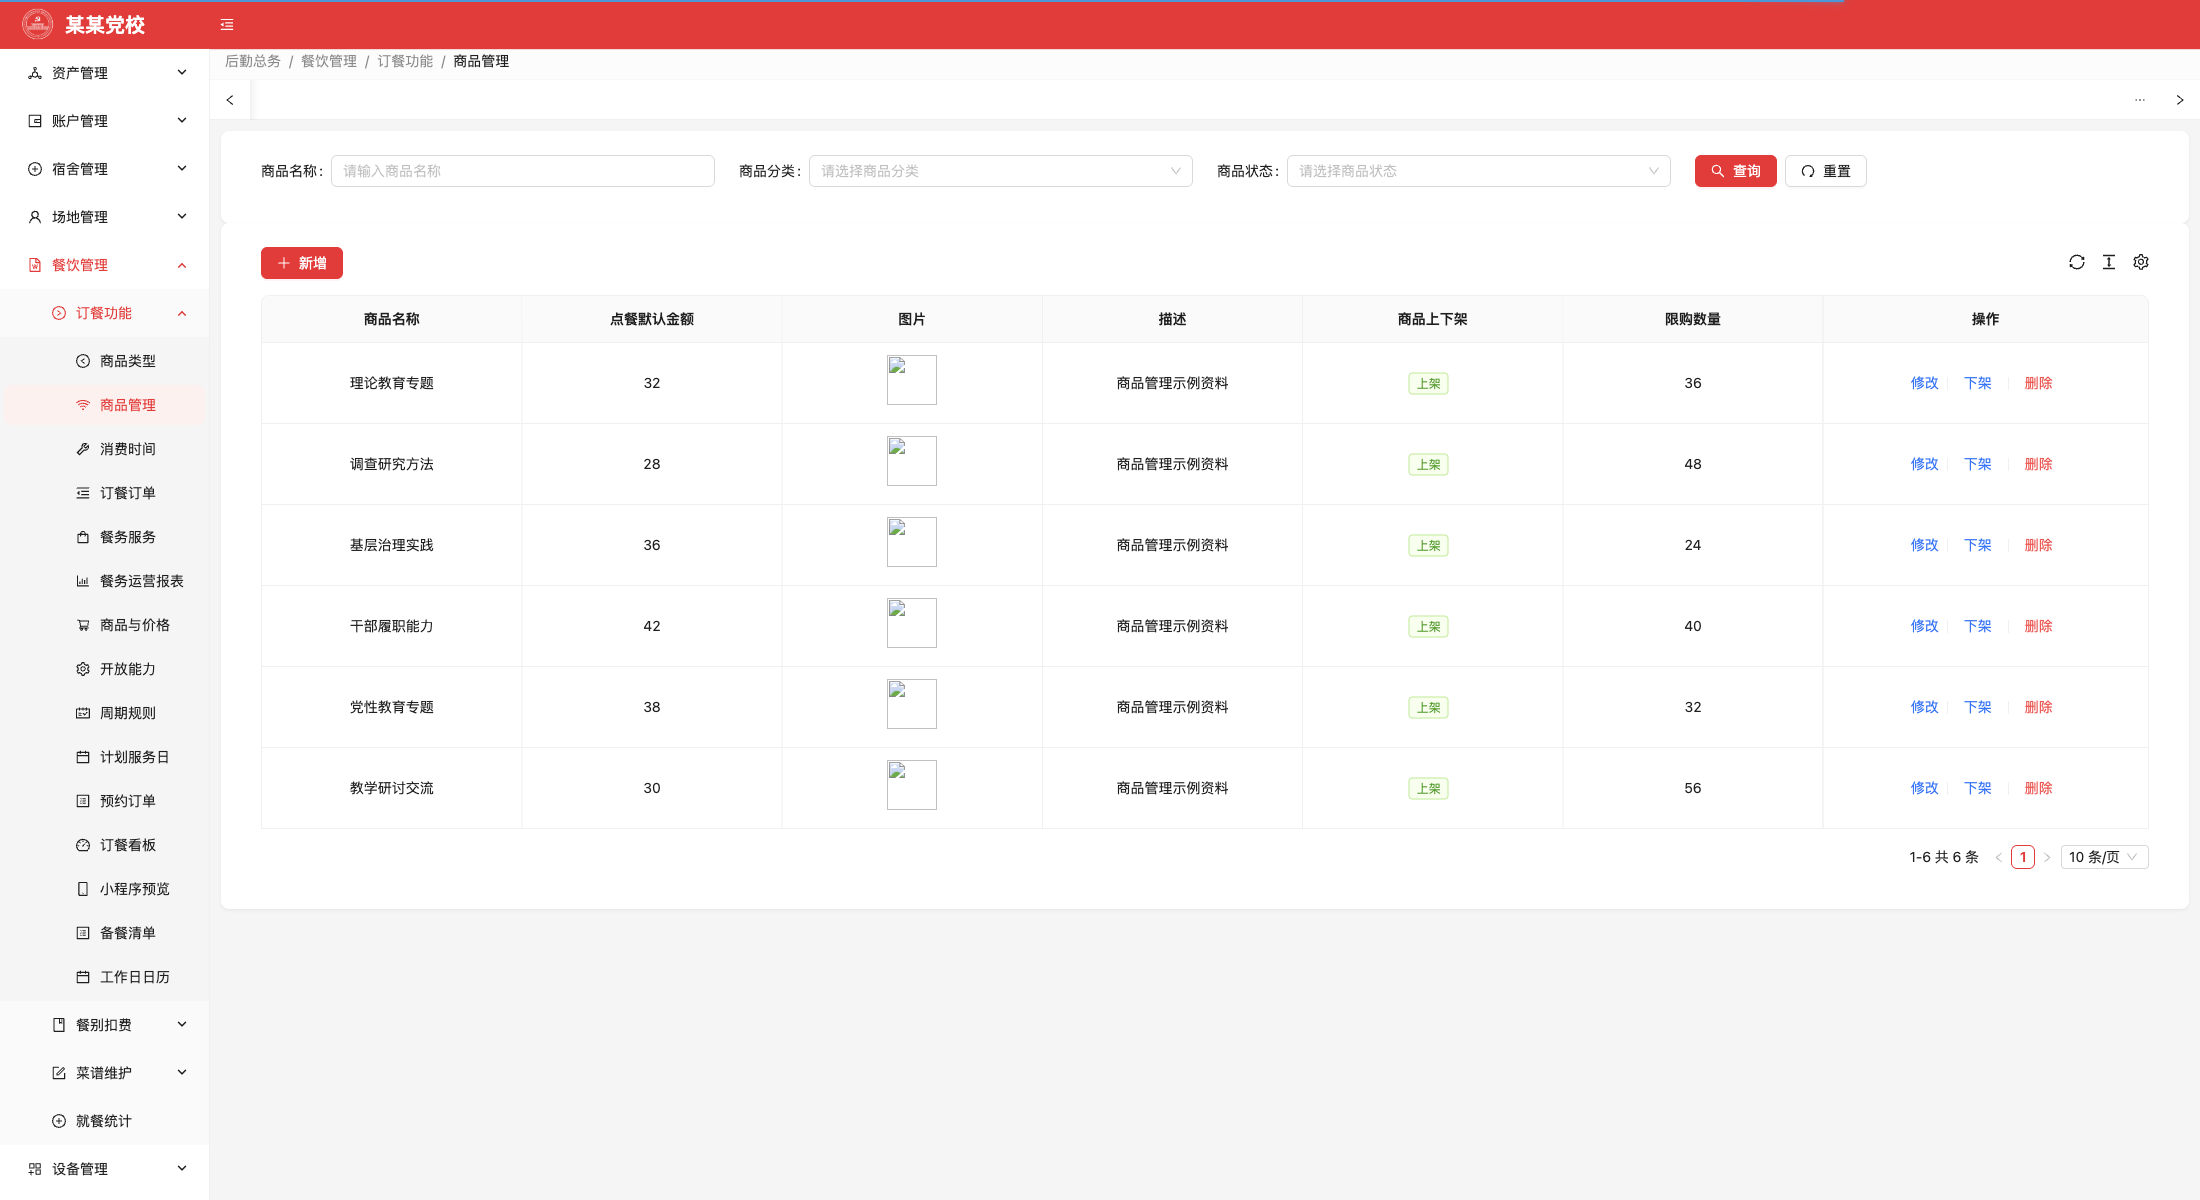
Task: Click the 重置 reset button
Action: pos(1825,171)
